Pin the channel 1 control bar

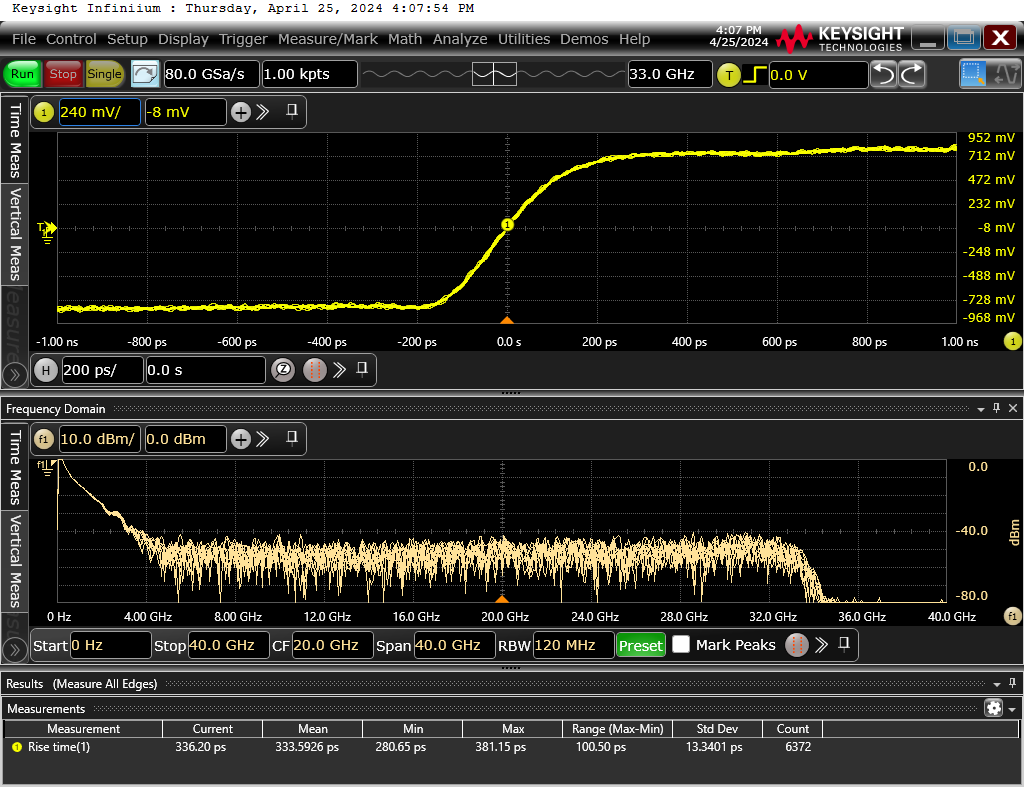point(292,111)
